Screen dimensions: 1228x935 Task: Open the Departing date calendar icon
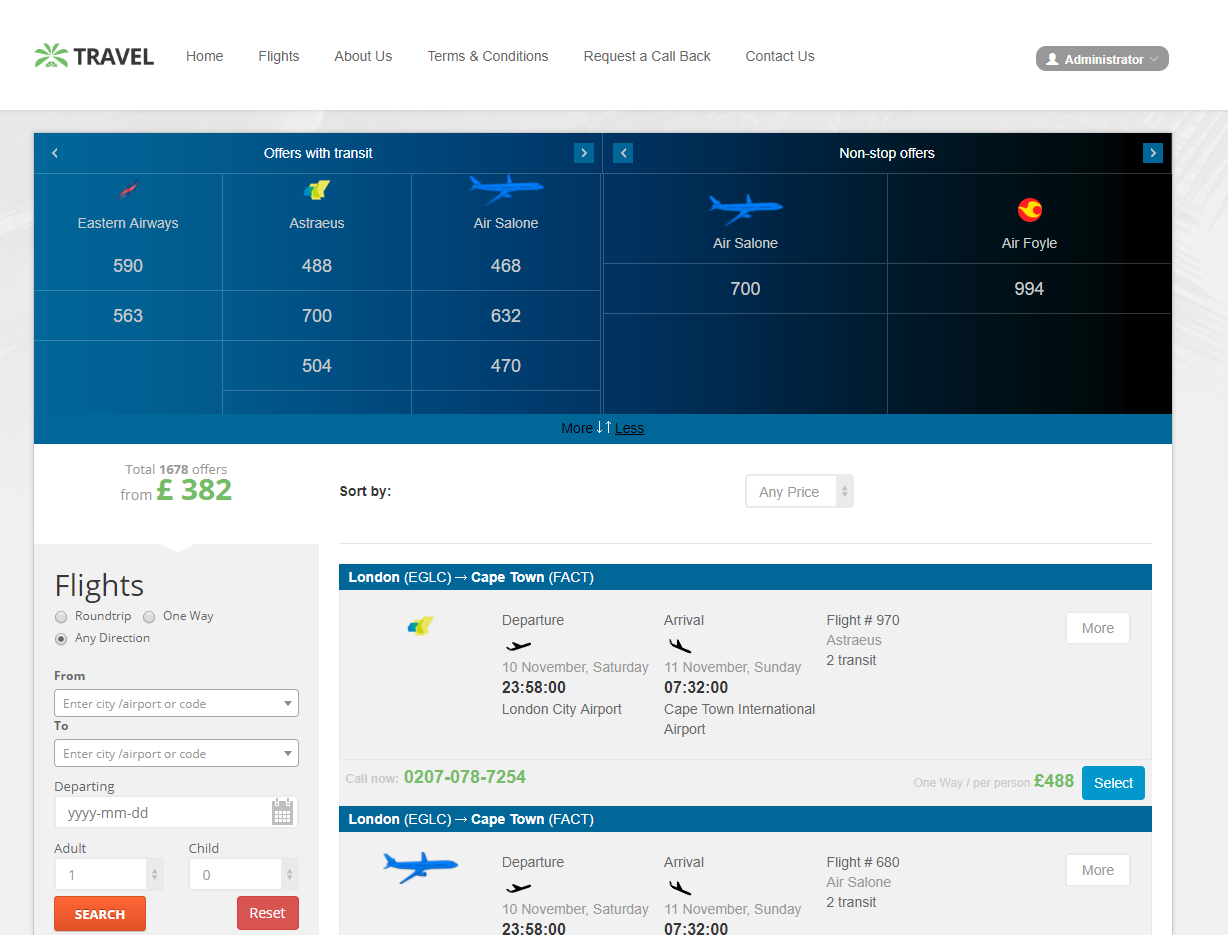click(x=283, y=812)
